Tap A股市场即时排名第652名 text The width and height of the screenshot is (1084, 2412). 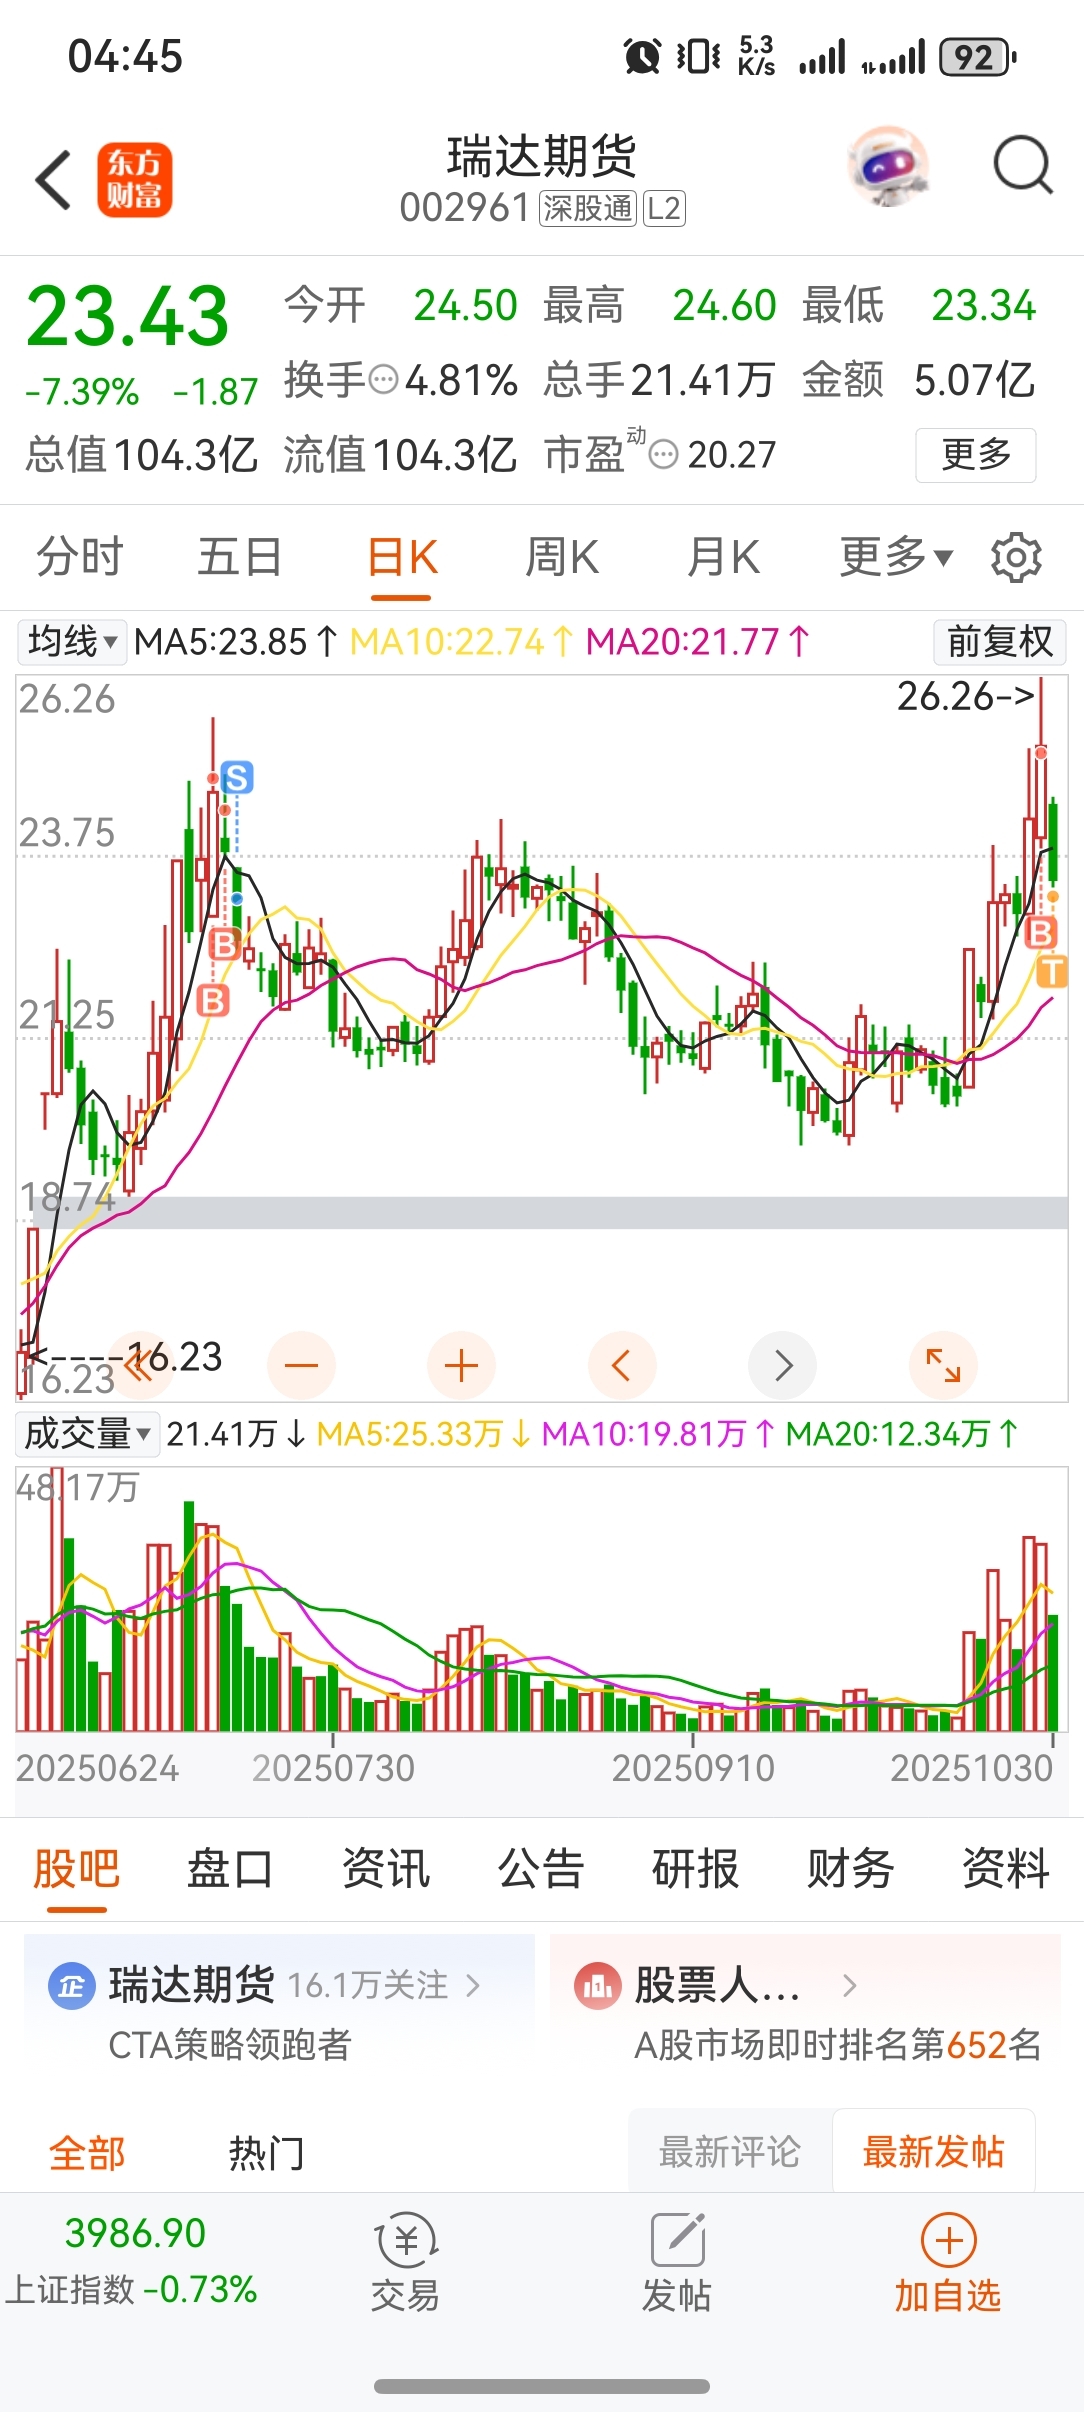click(838, 2044)
